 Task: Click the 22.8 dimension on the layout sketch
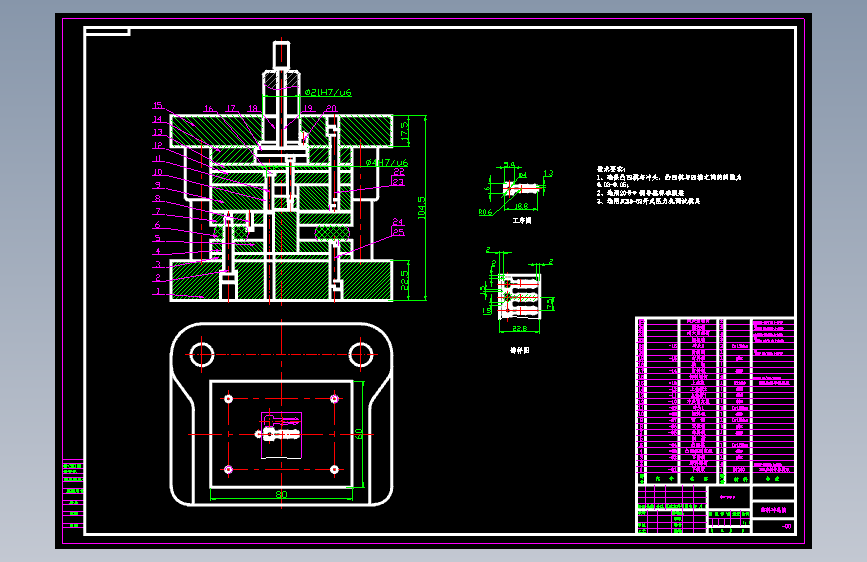[519, 329]
